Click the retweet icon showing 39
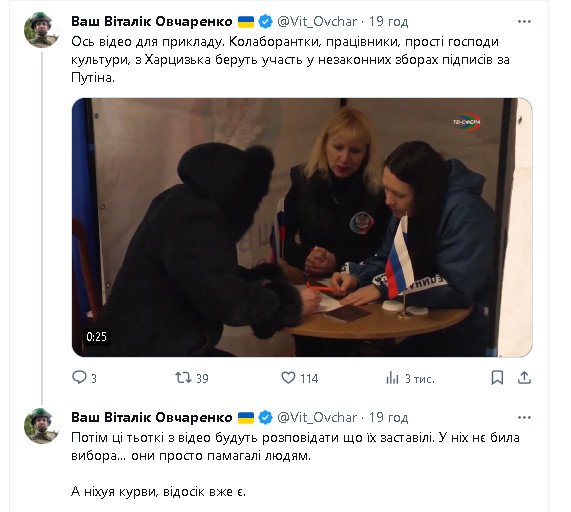Screen dimensions: 571x512 (183, 378)
